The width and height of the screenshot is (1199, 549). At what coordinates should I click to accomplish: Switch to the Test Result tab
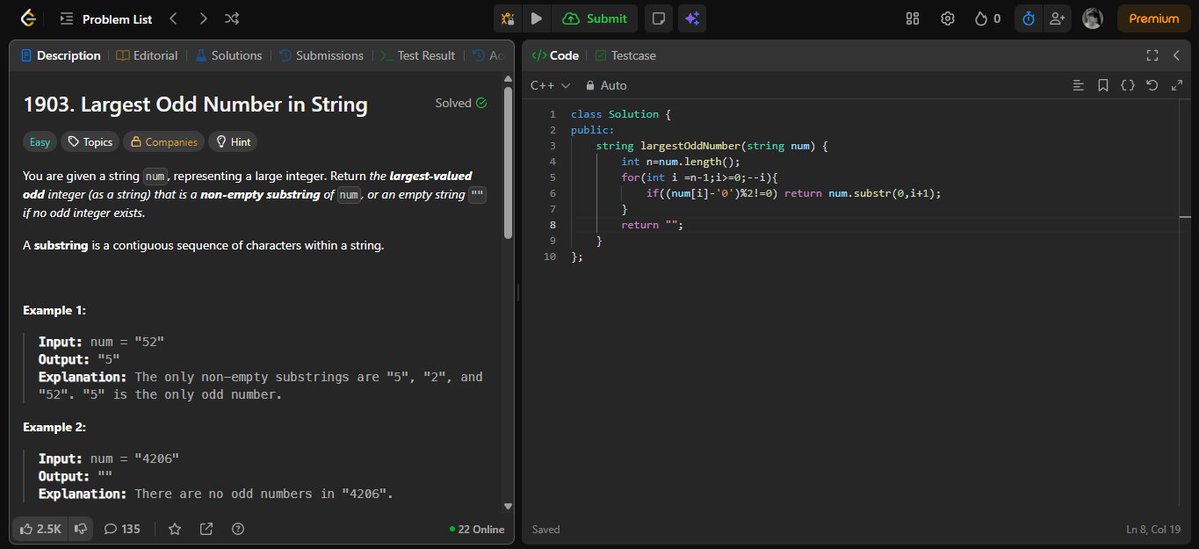click(418, 56)
